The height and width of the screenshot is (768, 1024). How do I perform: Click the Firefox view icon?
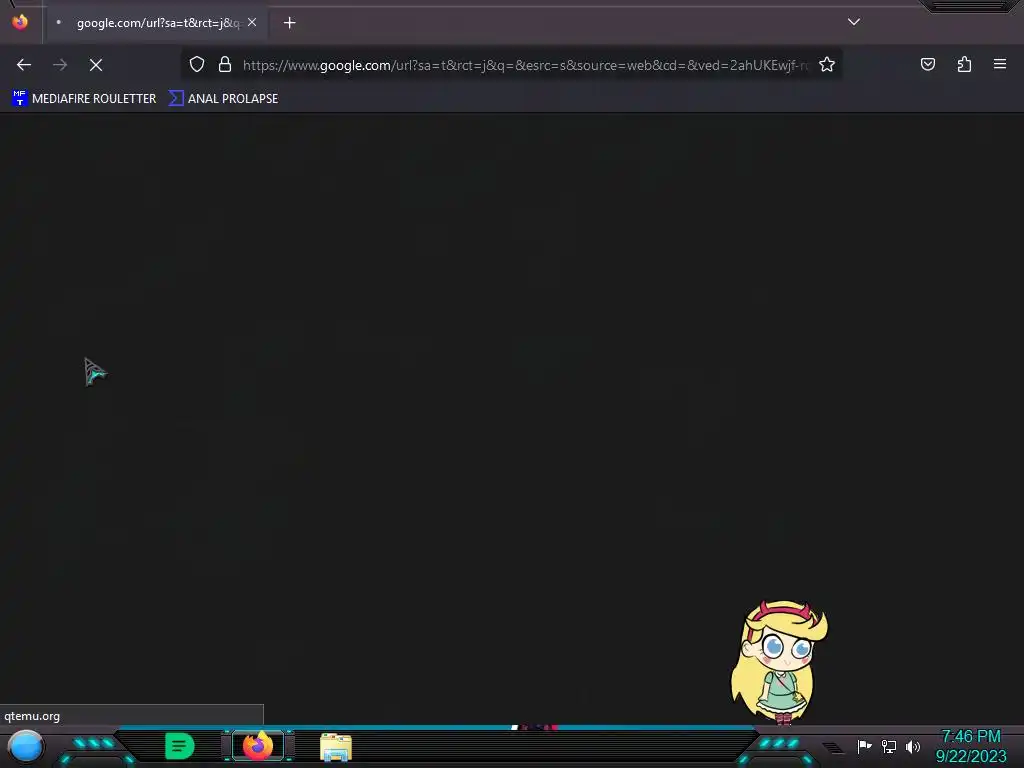20,22
